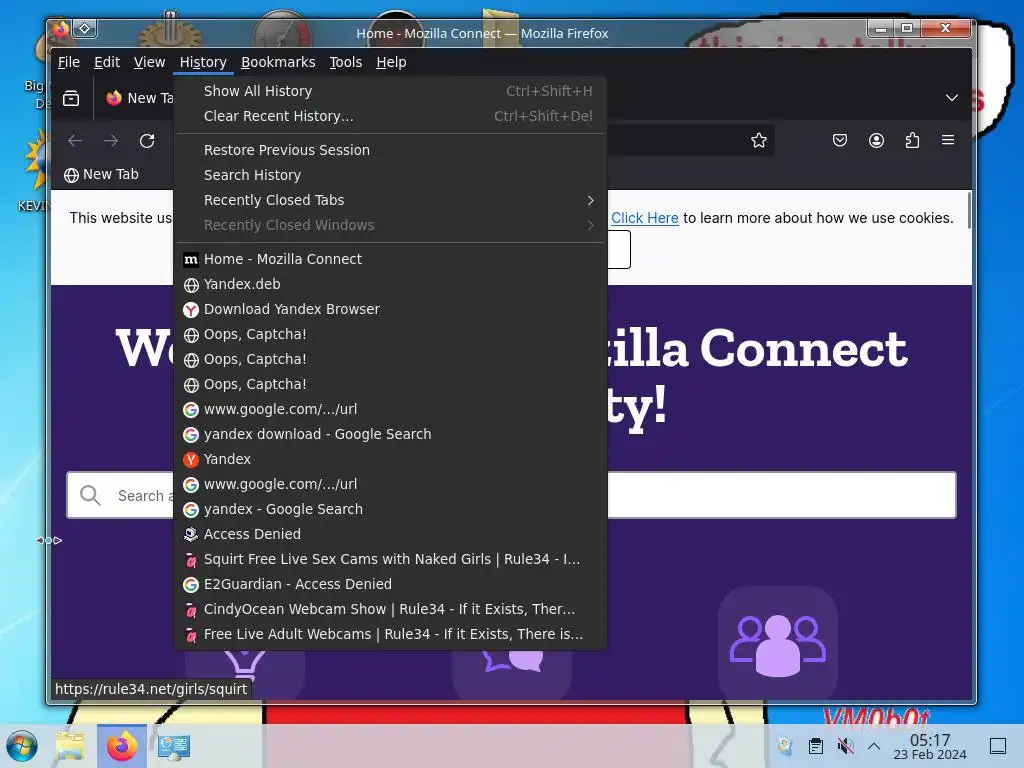
Task: Open the Bookmarks menu
Action: 278,62
